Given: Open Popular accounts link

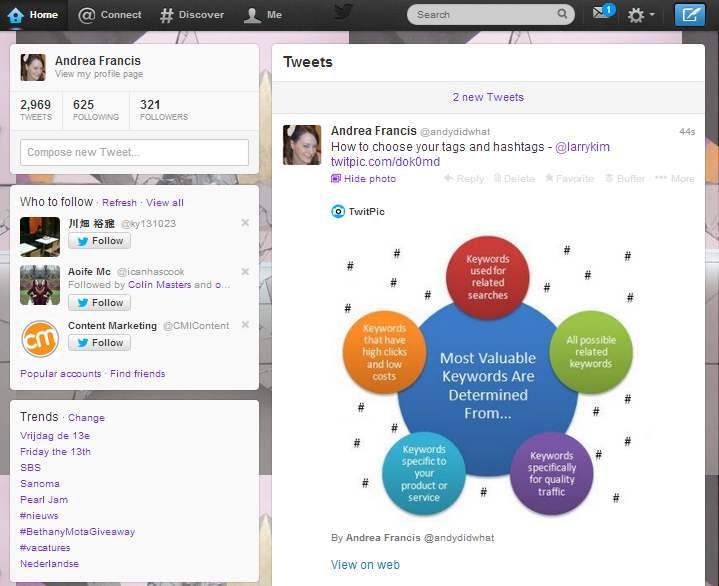Looking at the screenshot, I should 61,374.
